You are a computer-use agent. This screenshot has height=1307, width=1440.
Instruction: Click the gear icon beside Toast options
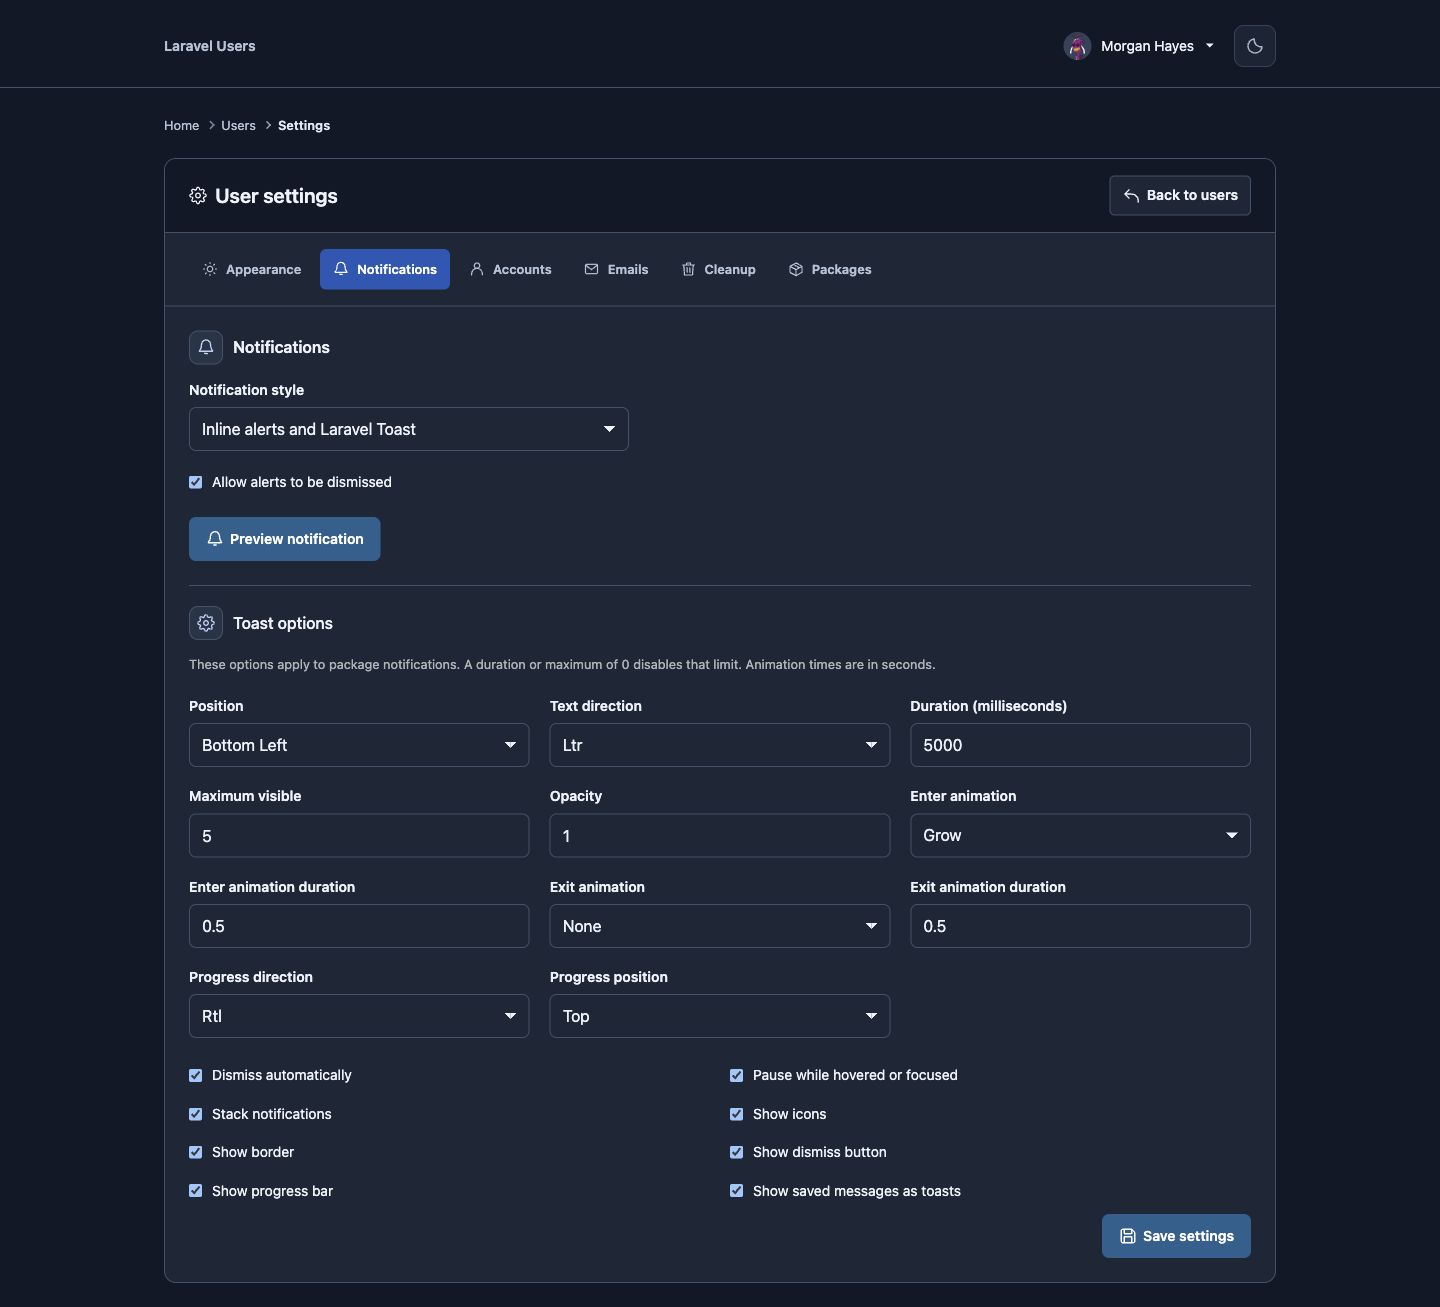click(206, 623)
